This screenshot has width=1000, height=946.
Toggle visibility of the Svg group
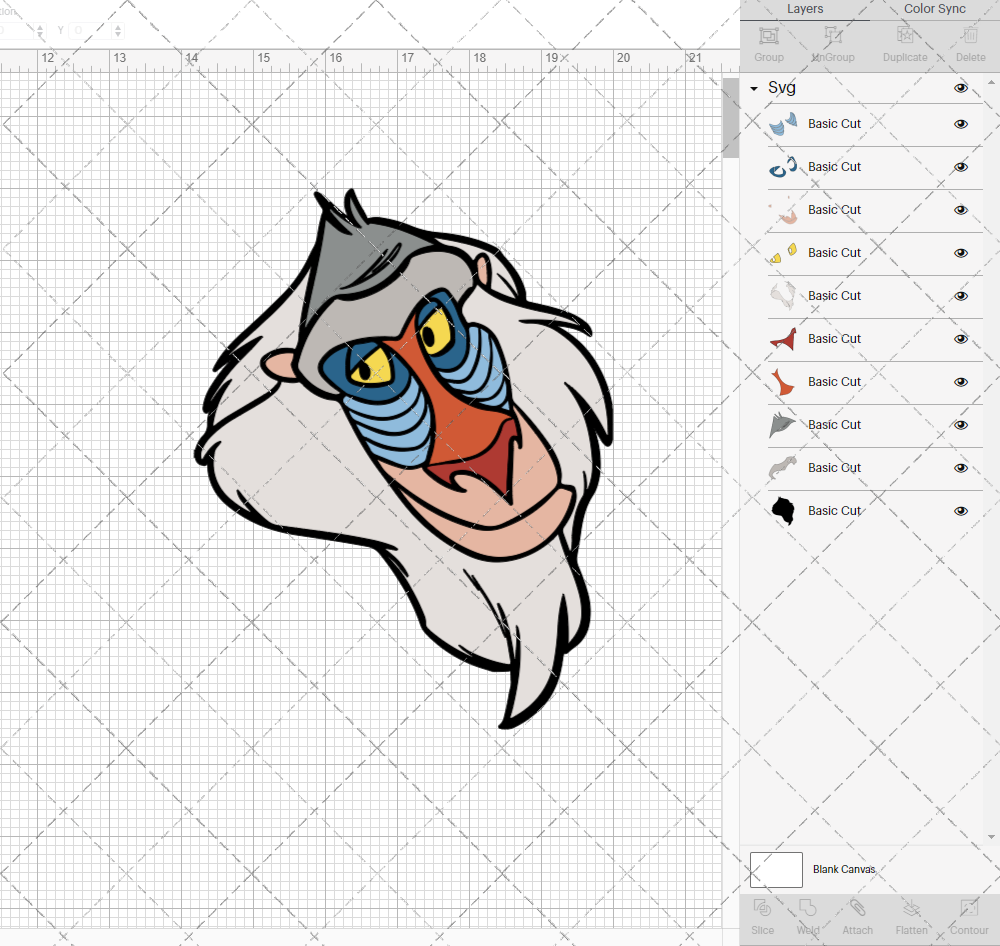960,88
